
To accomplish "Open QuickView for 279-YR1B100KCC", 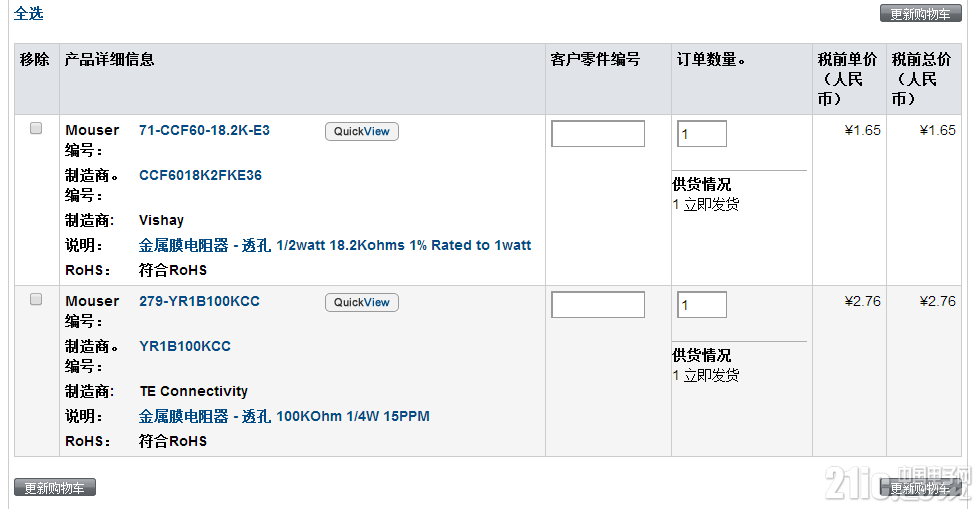I will point(362,302).
